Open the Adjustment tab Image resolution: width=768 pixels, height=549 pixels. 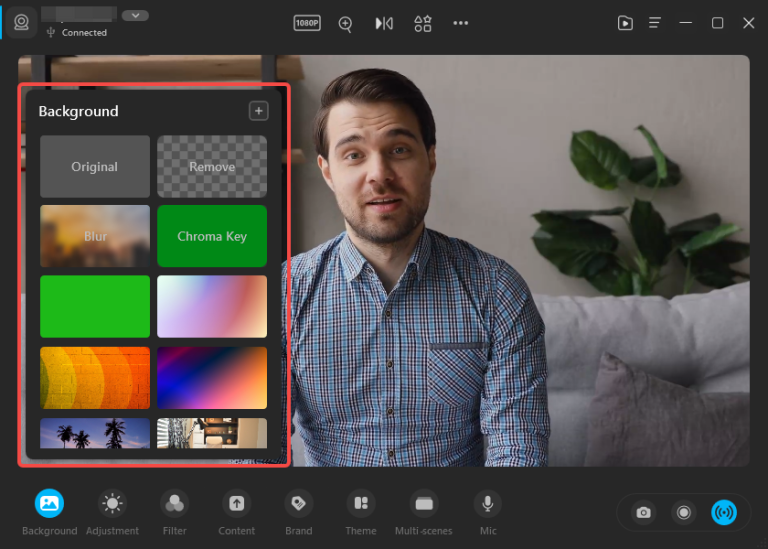(x=112, y=512)
